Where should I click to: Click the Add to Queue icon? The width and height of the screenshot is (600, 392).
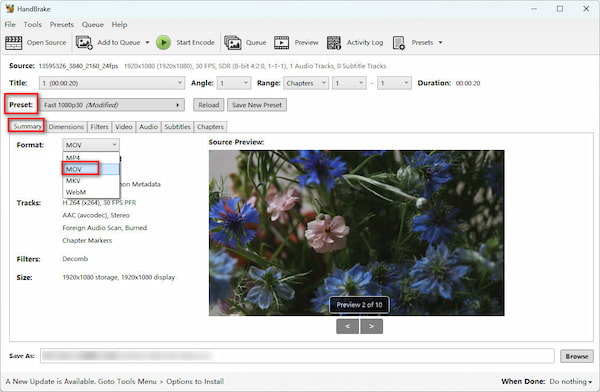pyautogui.click(x=84, y=42)
